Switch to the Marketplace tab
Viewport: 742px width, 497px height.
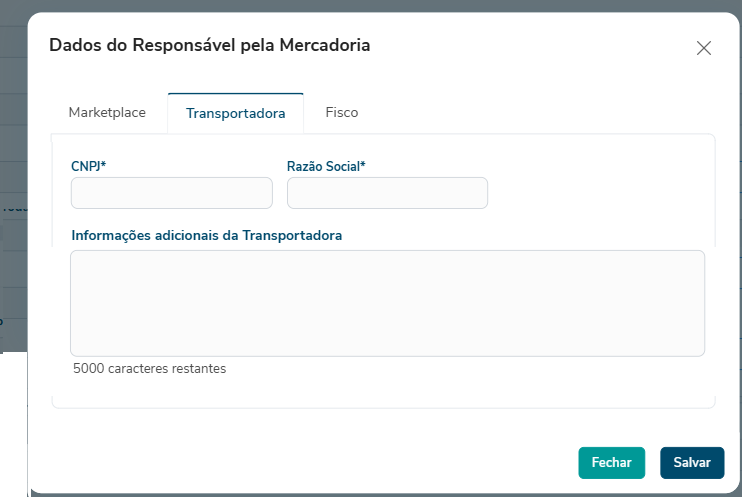coord(107,112)
